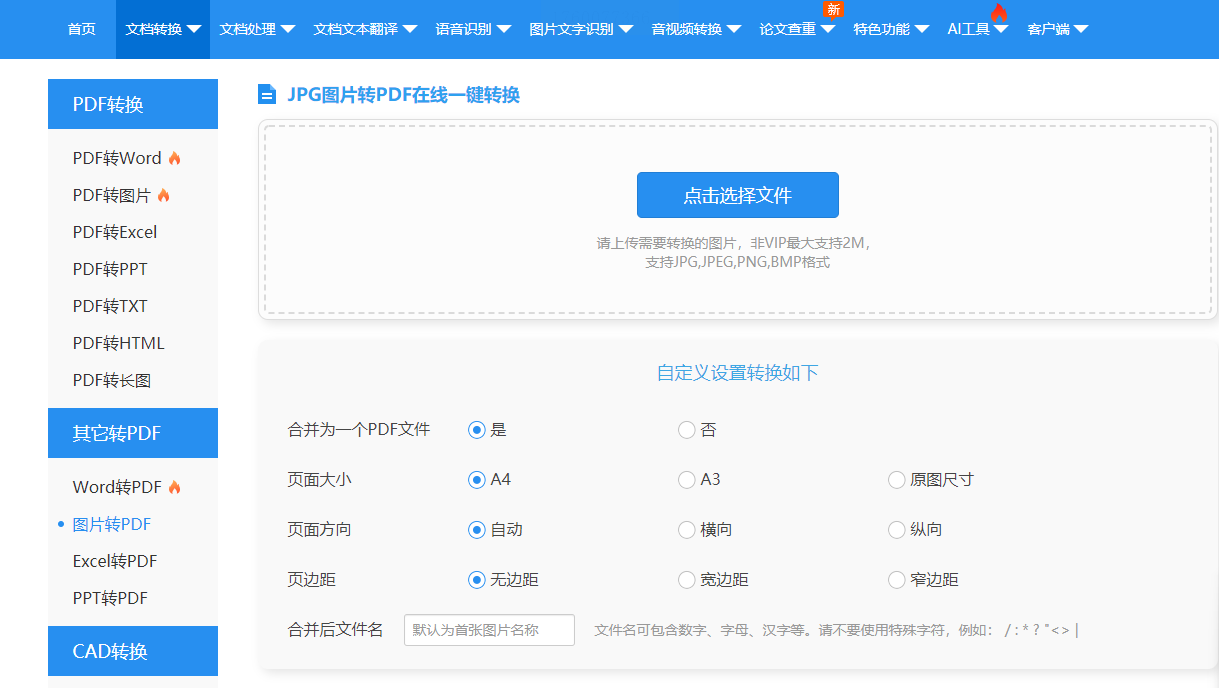Select 否 for merging into one PDF
This screenshot has height=688, width=1219.
[x=686, y=430]
